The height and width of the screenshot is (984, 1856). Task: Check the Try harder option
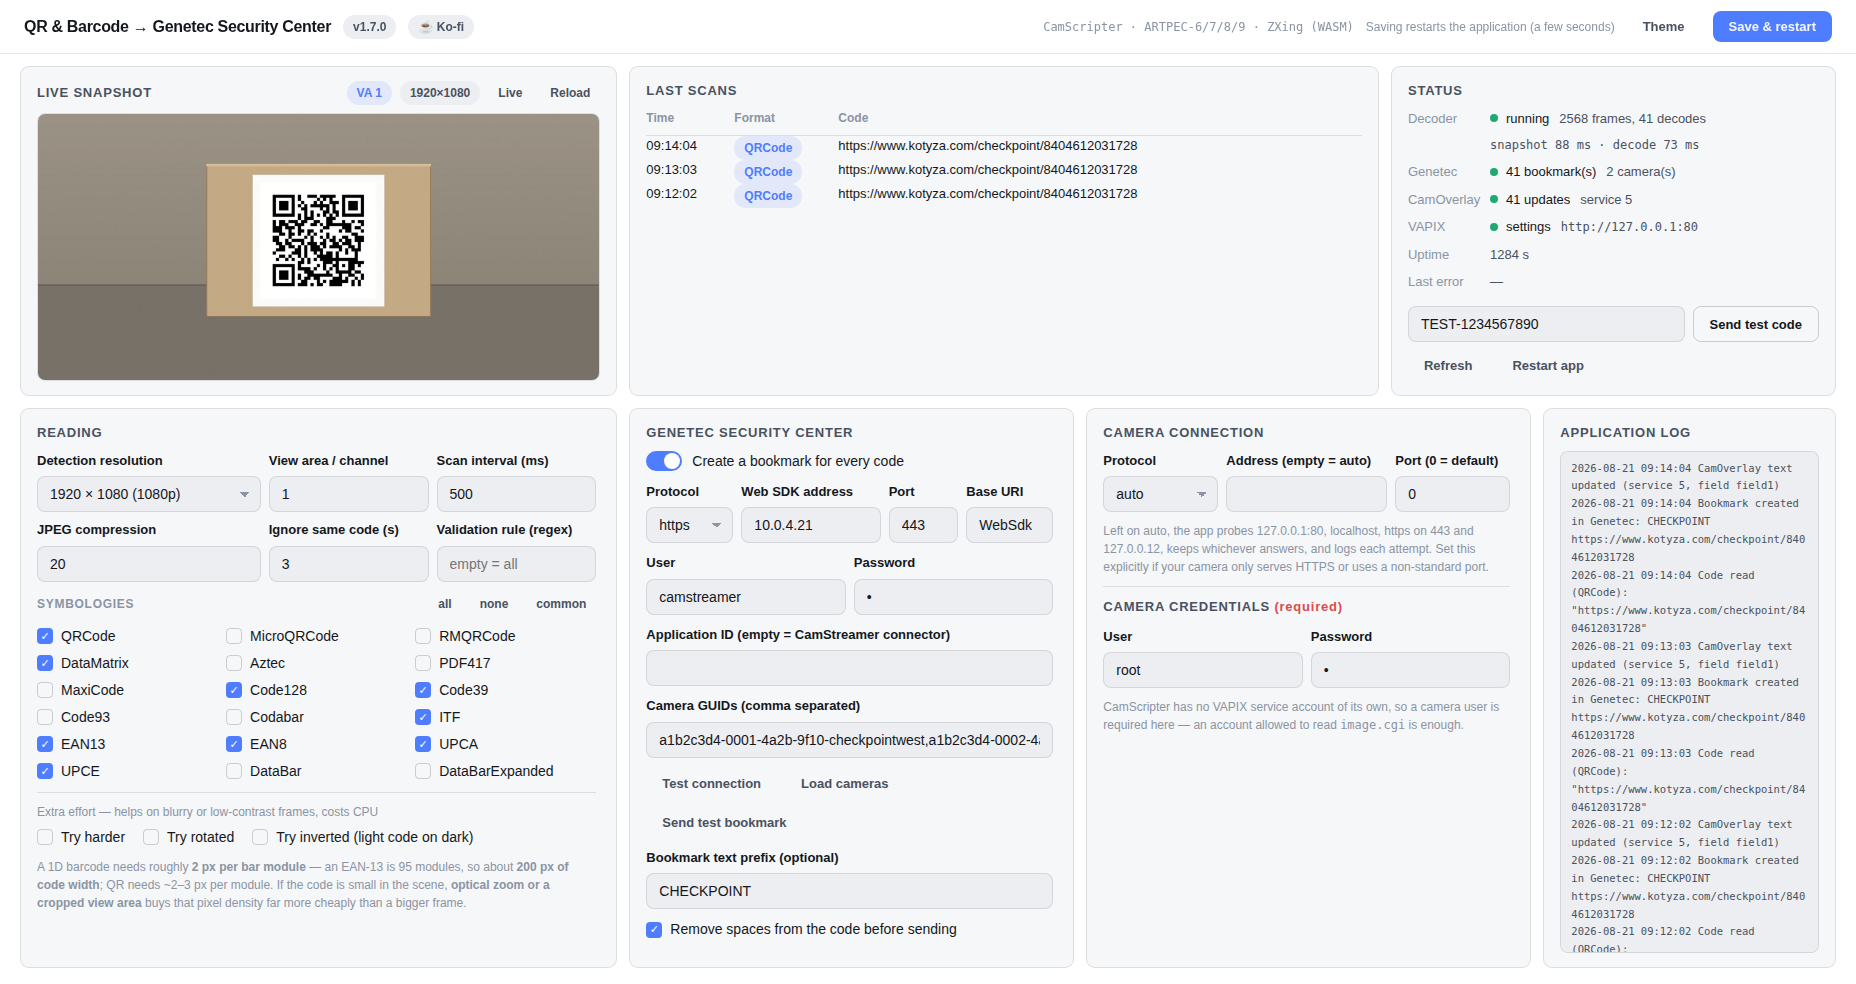[x=45, y=837]
